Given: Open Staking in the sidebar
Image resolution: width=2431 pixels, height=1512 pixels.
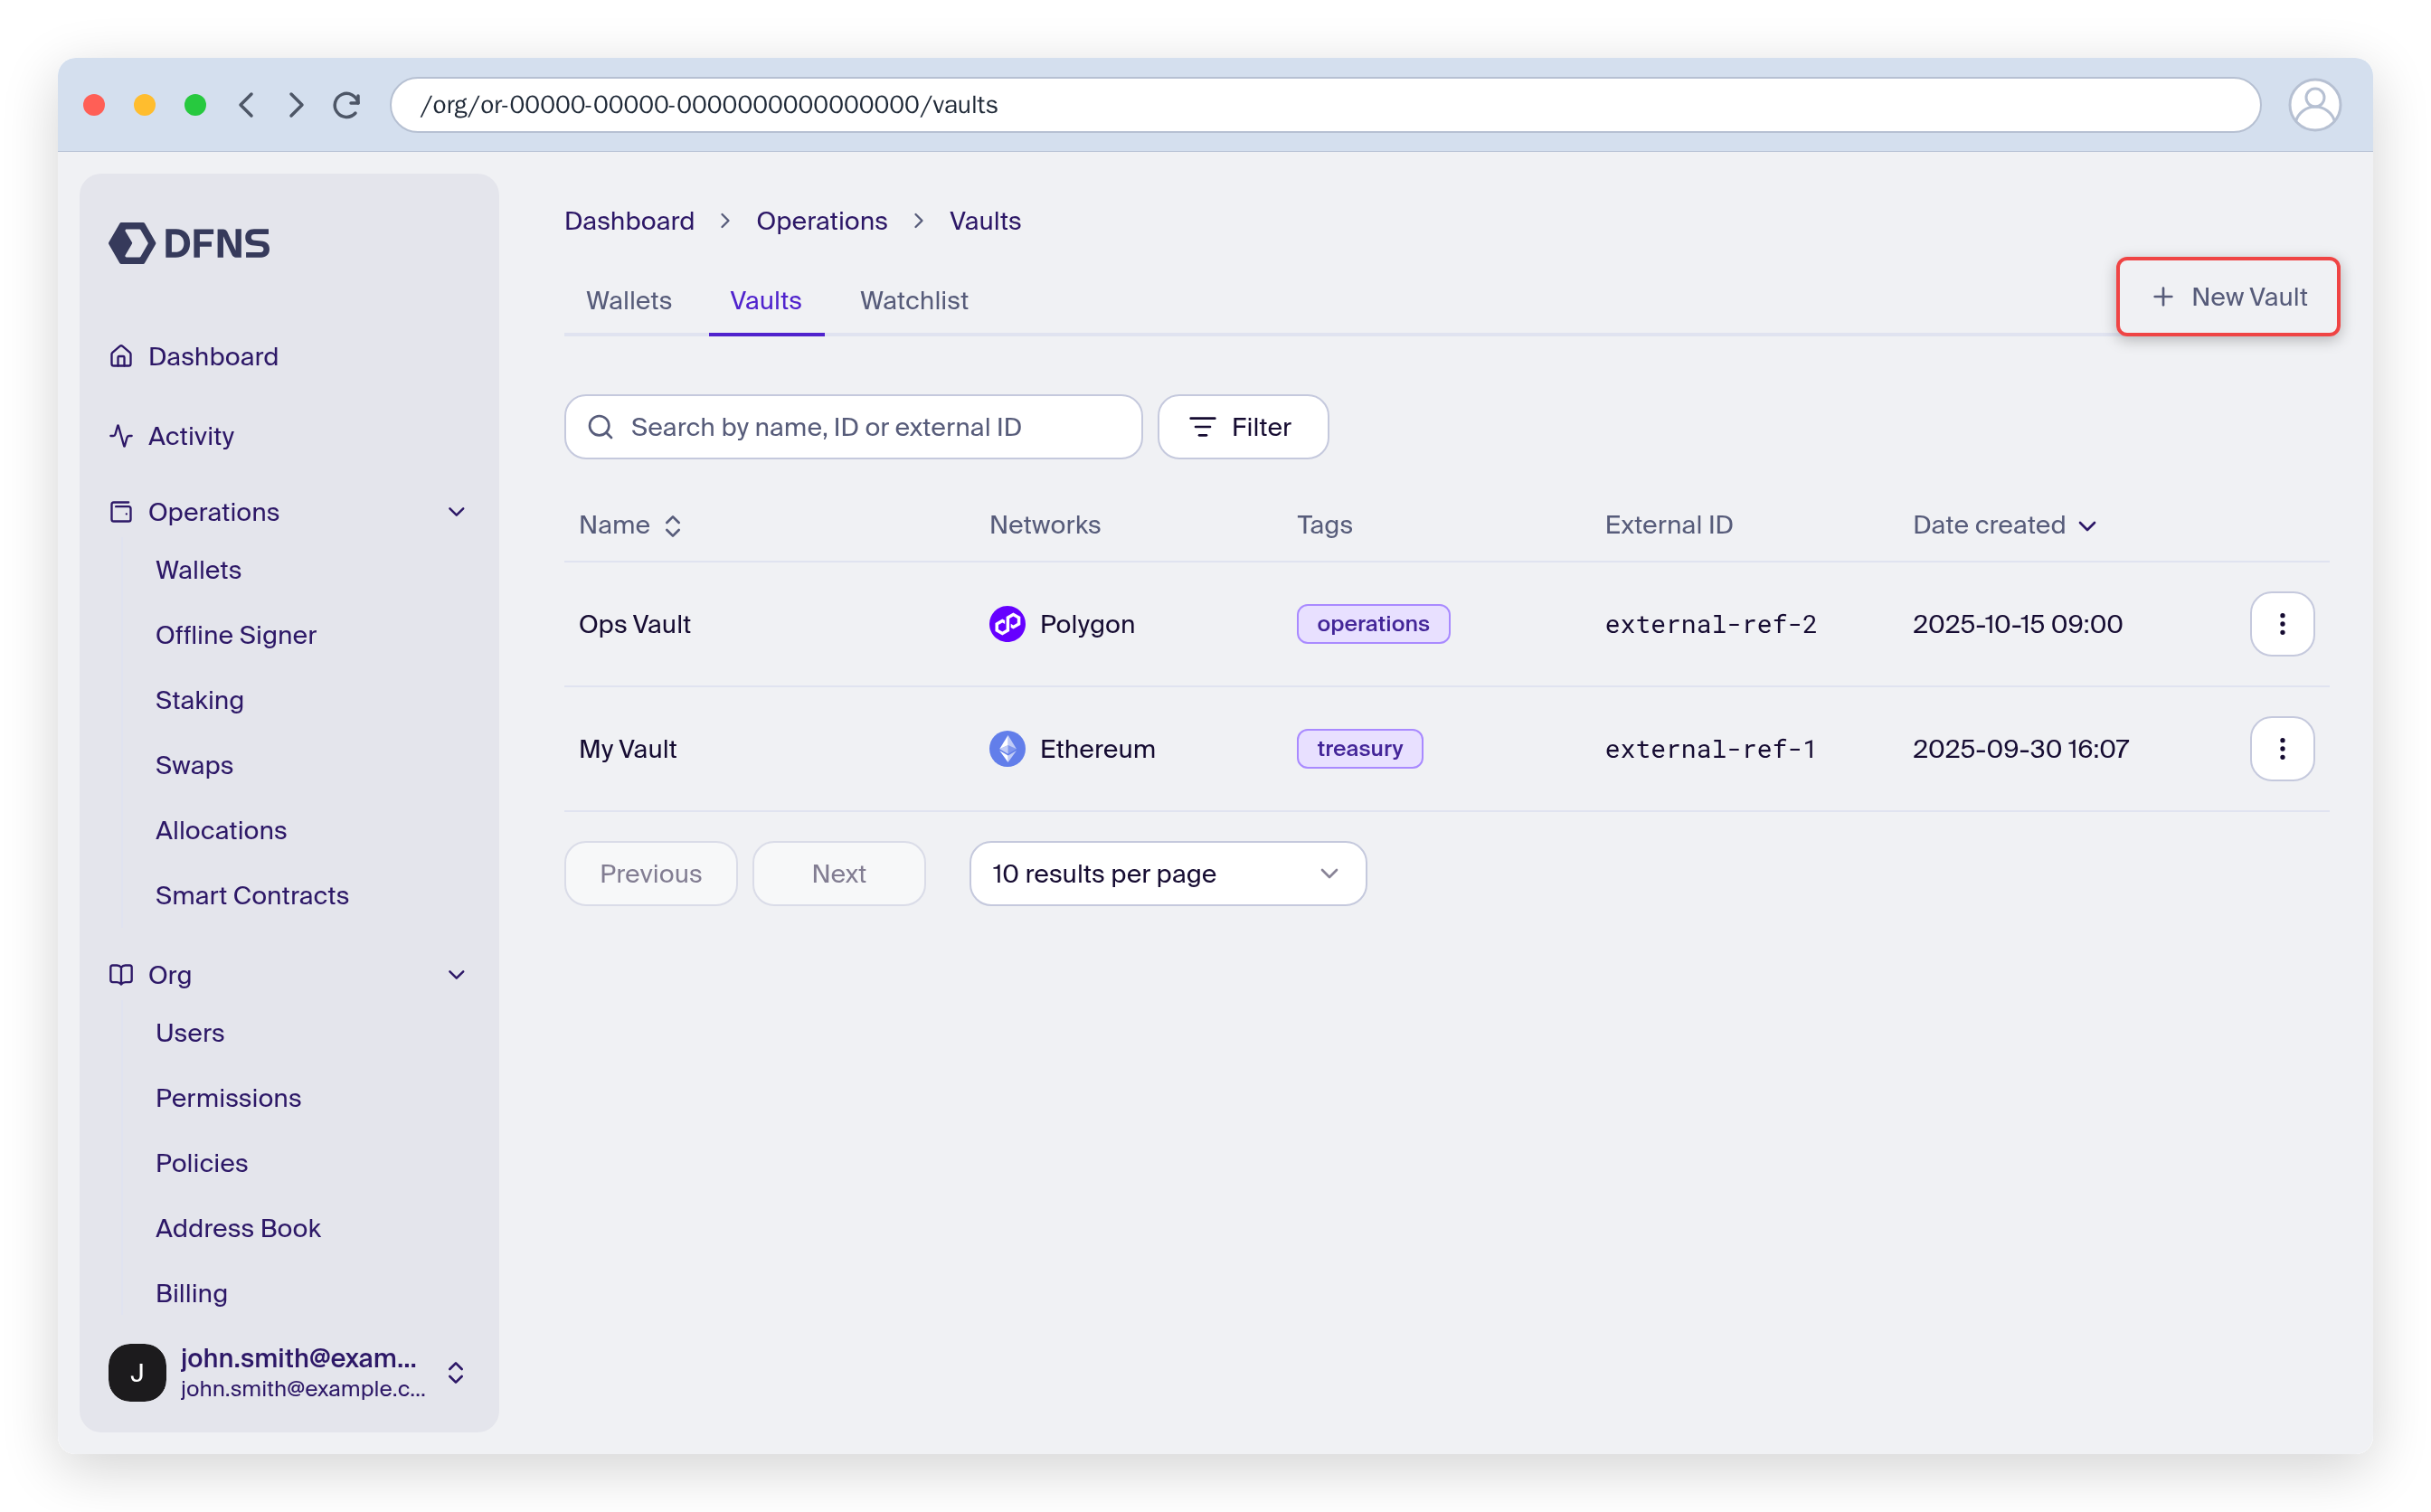Looking at the screenshot, I should pos(199,700).
